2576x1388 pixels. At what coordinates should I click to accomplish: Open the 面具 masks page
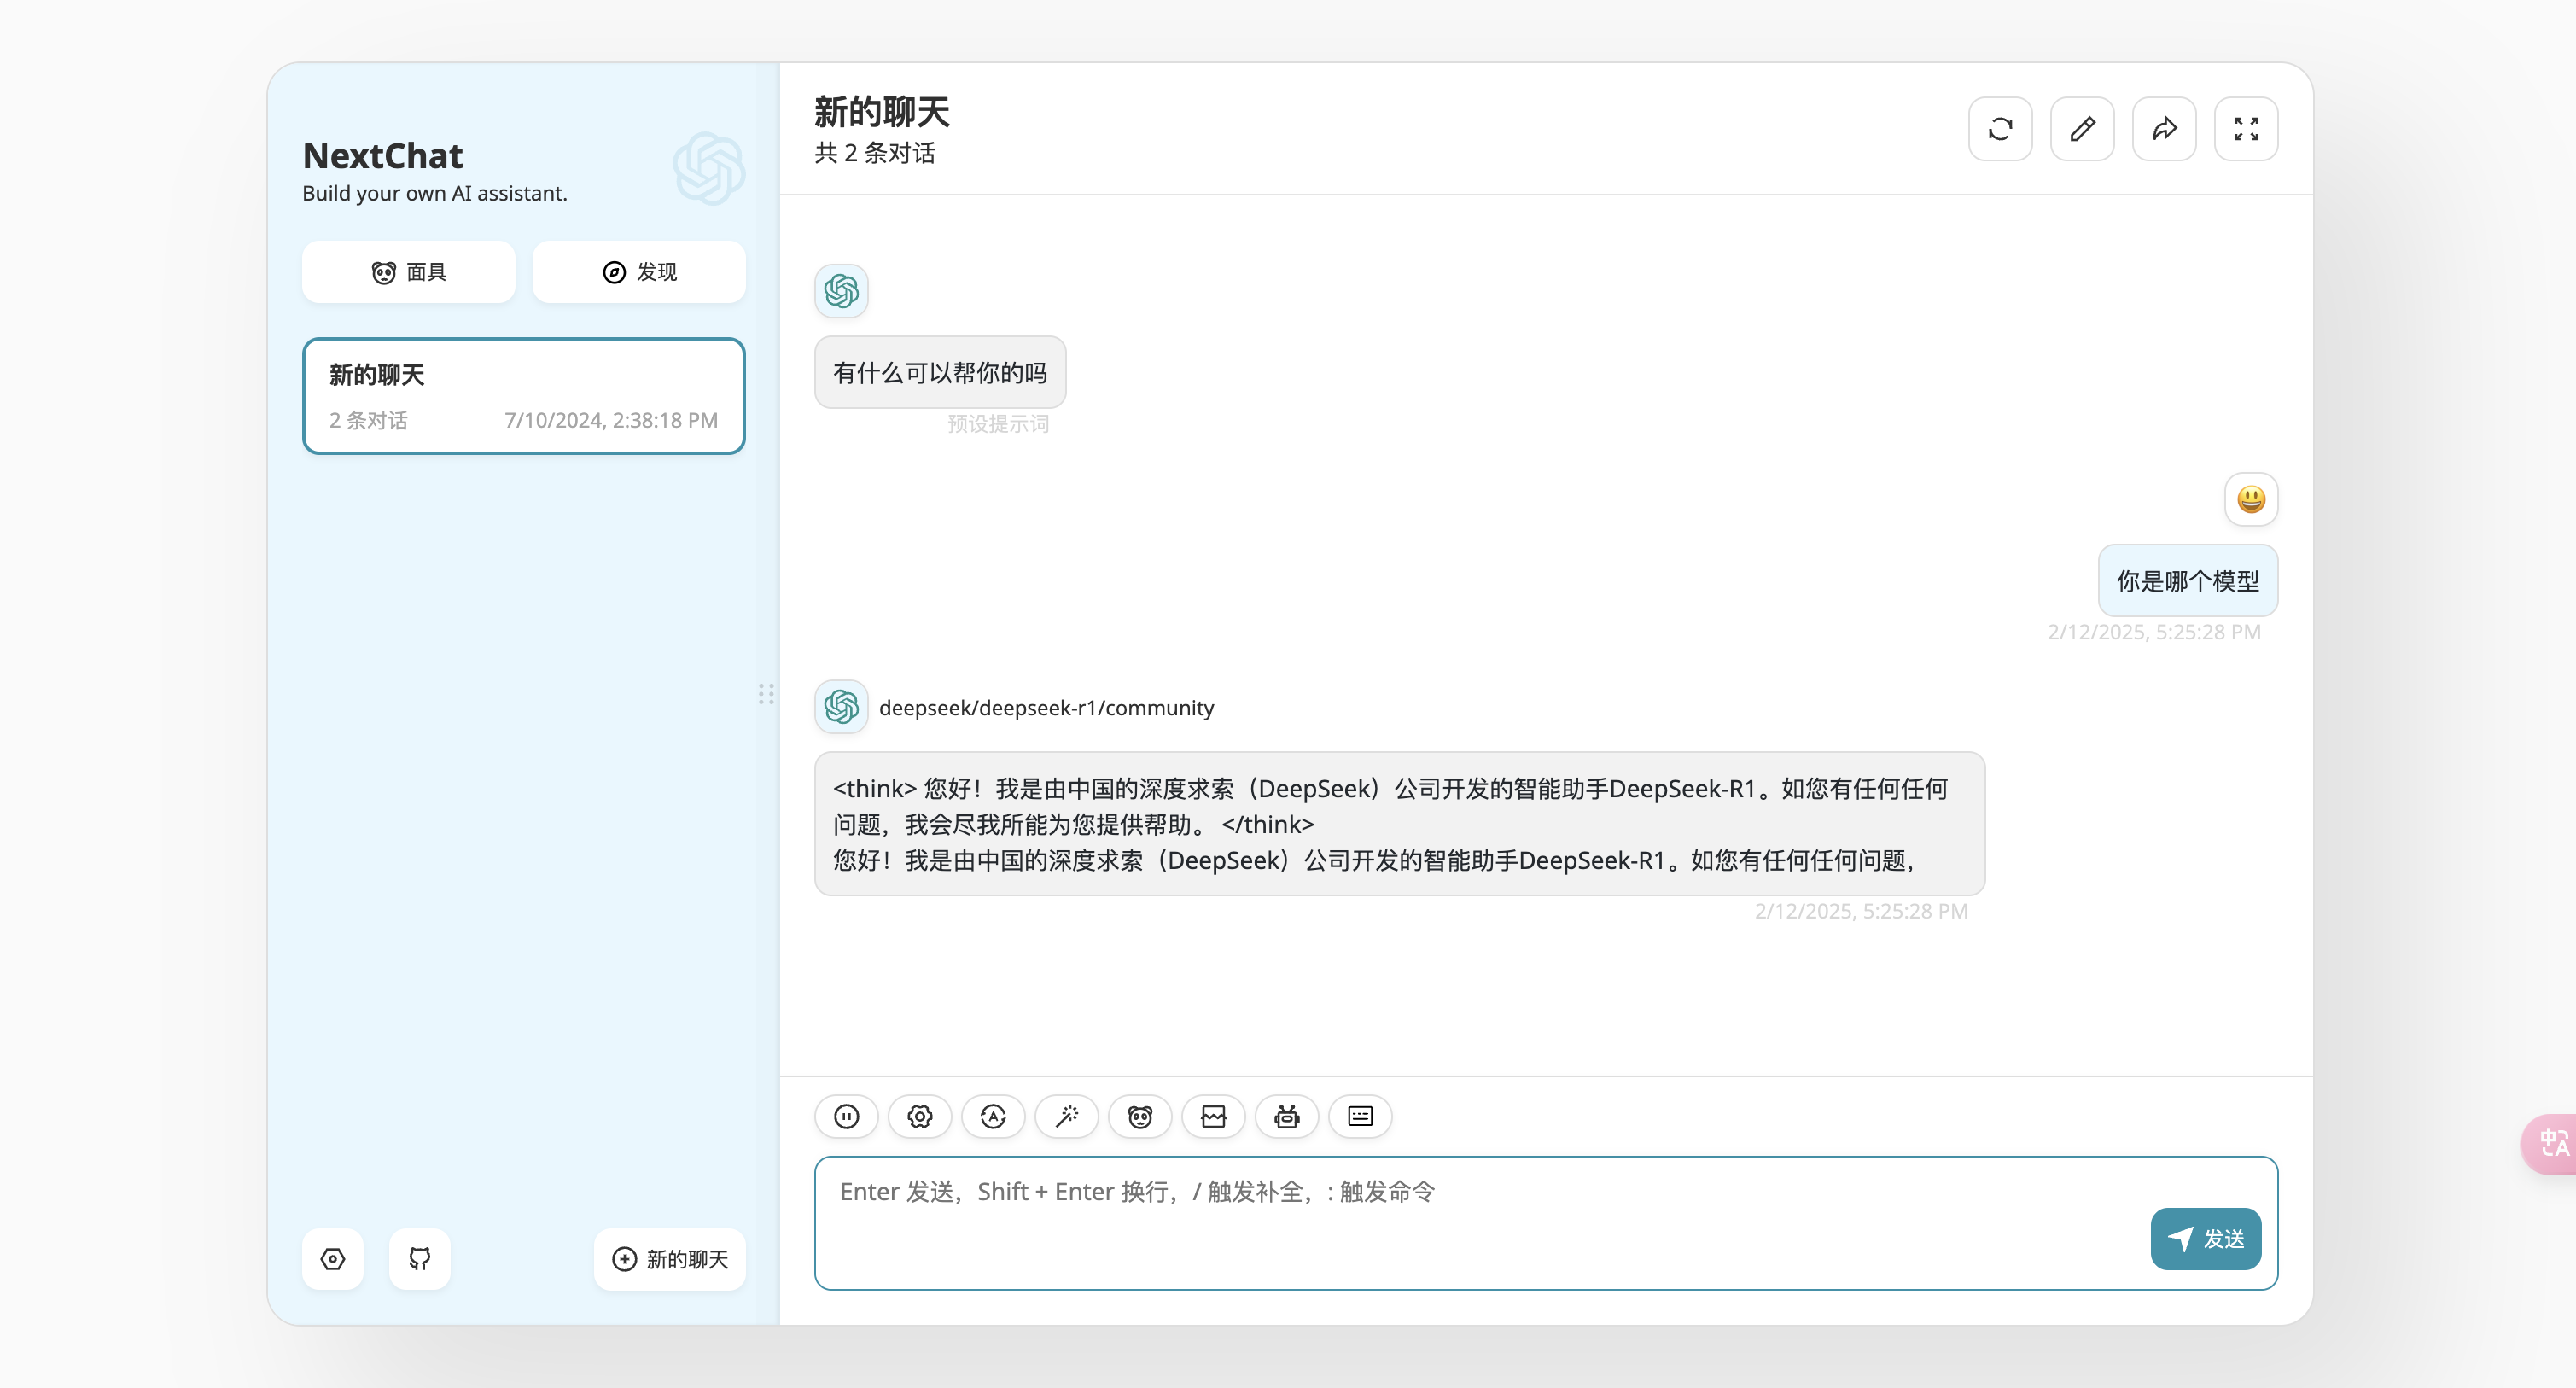(409, 272)
